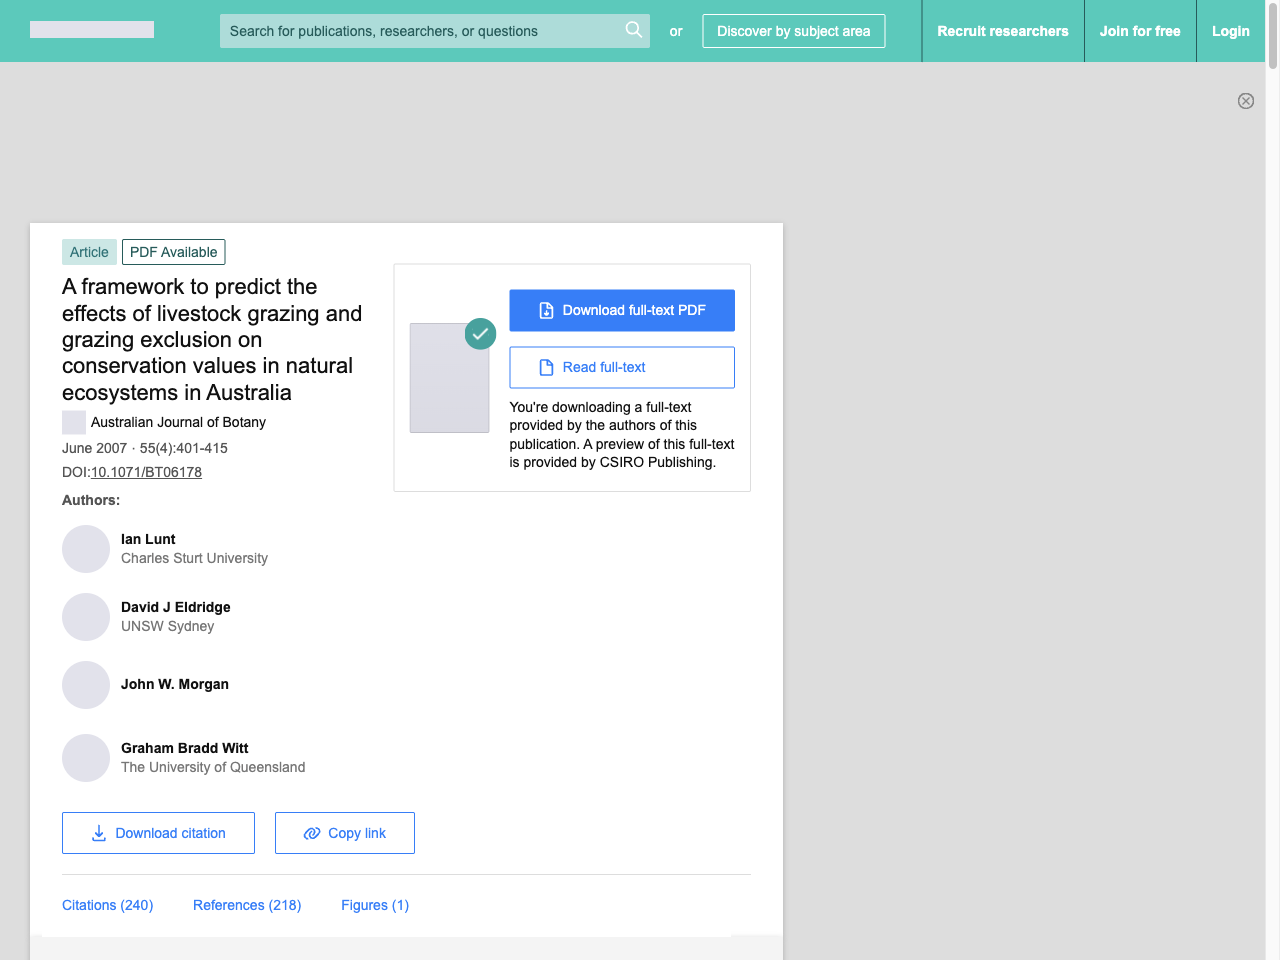Open the References (218) tab

(x=247, y=905)
